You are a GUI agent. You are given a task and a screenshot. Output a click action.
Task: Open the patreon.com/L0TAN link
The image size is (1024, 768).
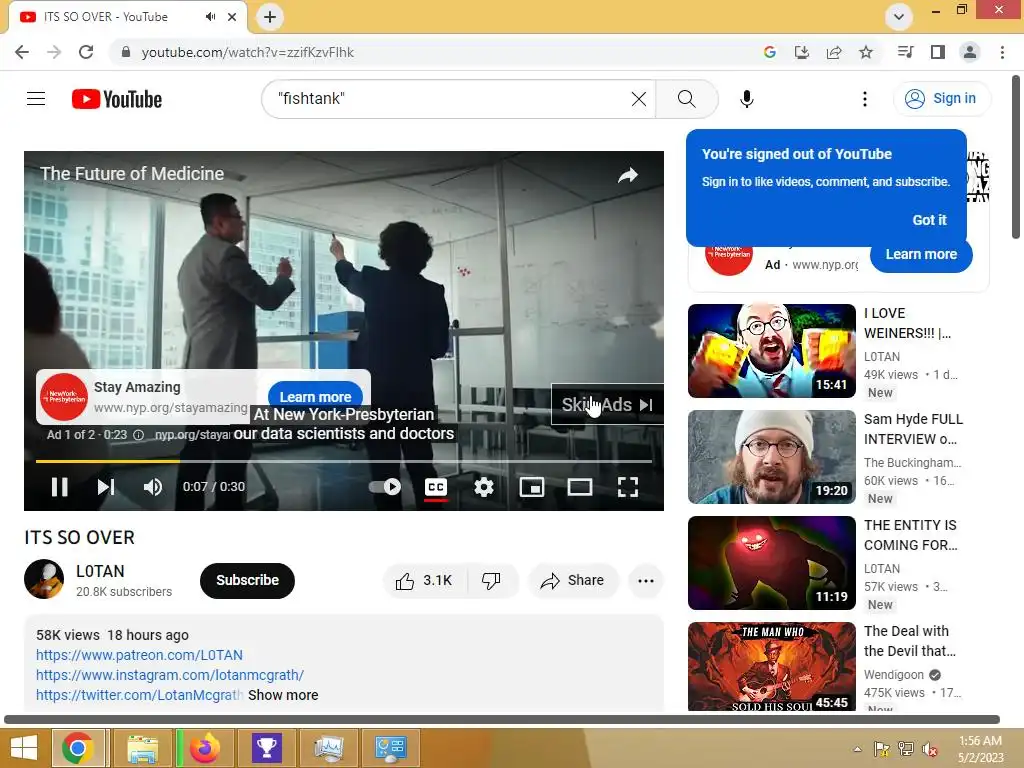click(x=139, y=655)
